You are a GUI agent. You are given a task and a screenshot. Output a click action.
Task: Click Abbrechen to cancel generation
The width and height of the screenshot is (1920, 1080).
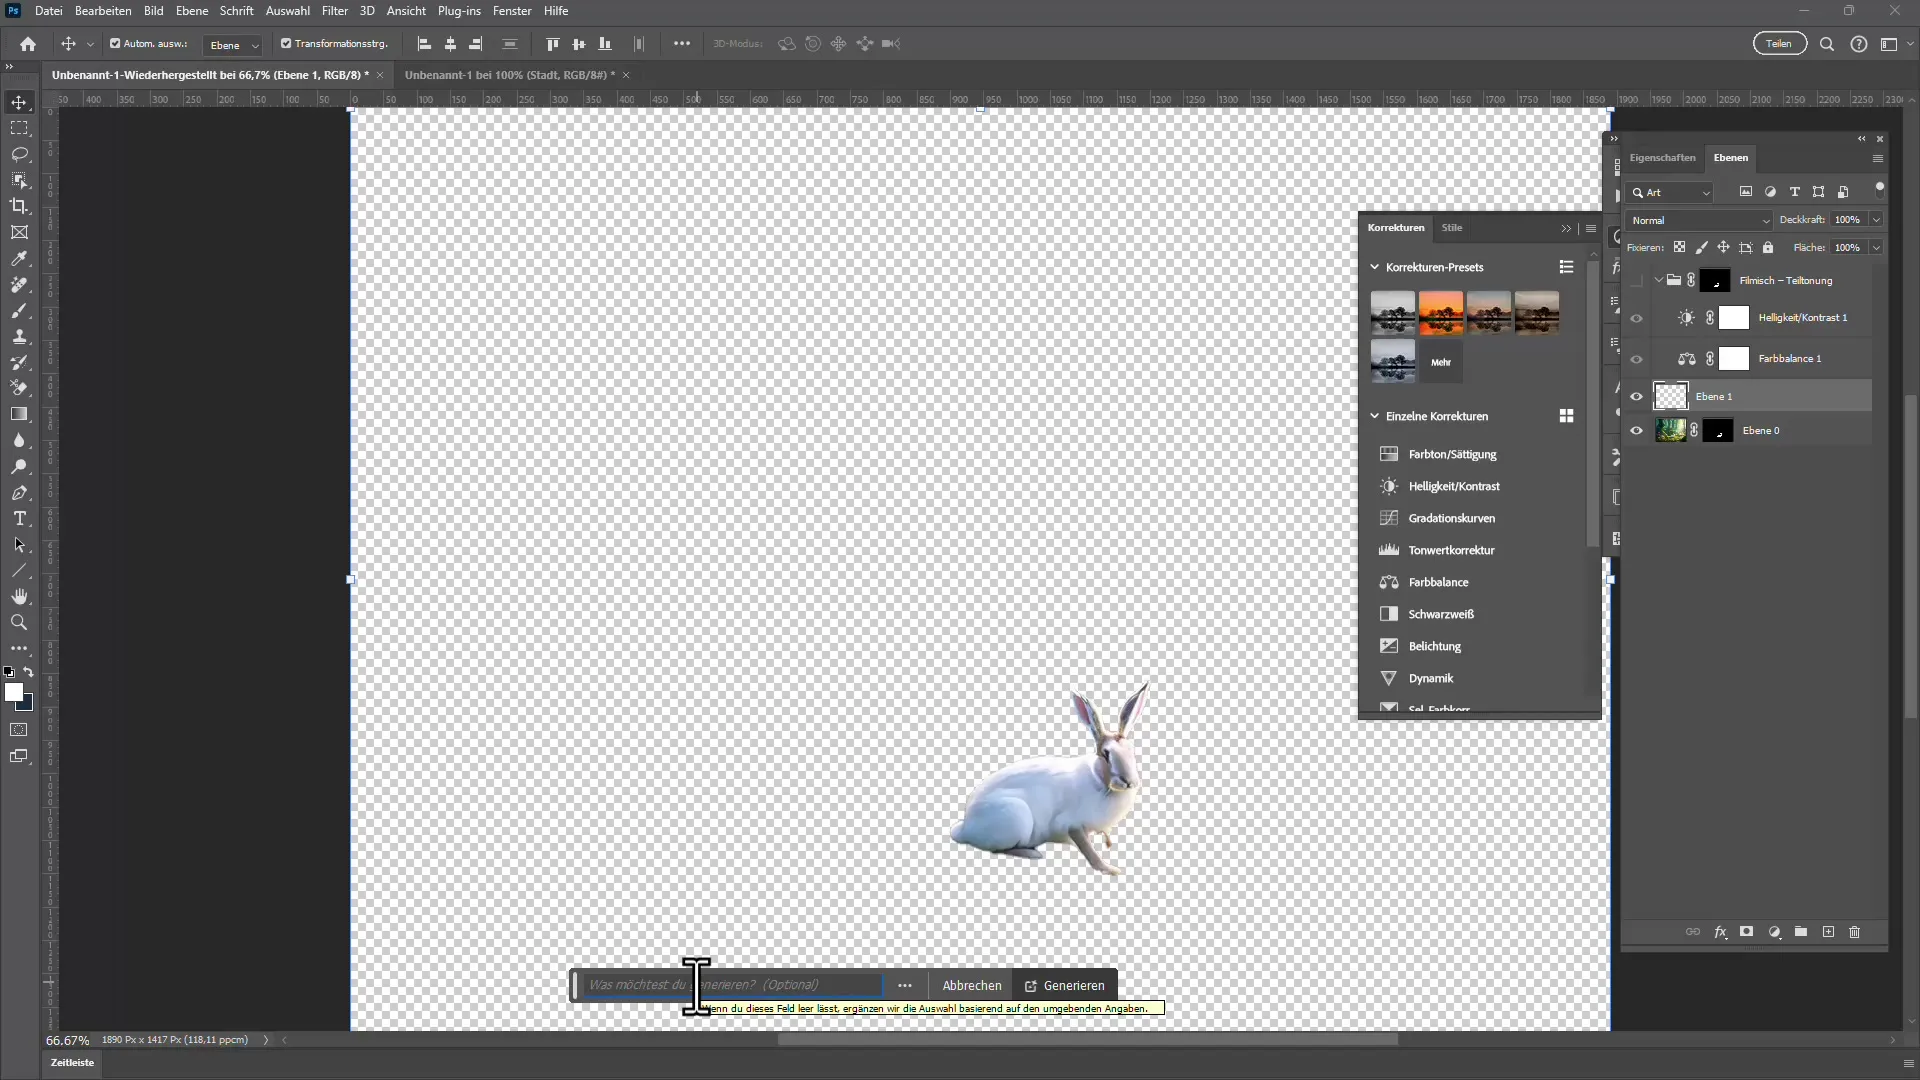click(972, 985)
